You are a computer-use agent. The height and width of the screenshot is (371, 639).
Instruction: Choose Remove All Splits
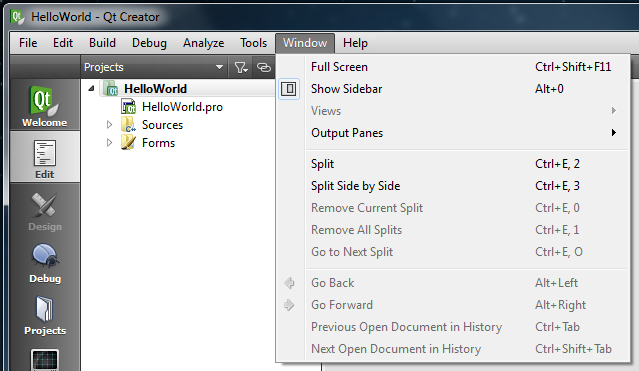click(453, 230)
